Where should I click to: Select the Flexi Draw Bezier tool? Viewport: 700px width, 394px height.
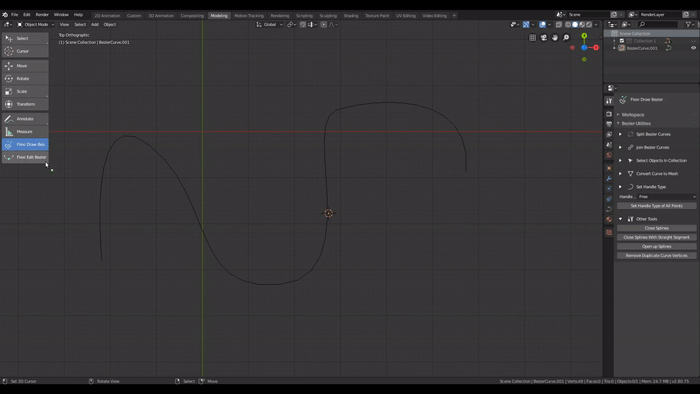(x=25, y=144)
